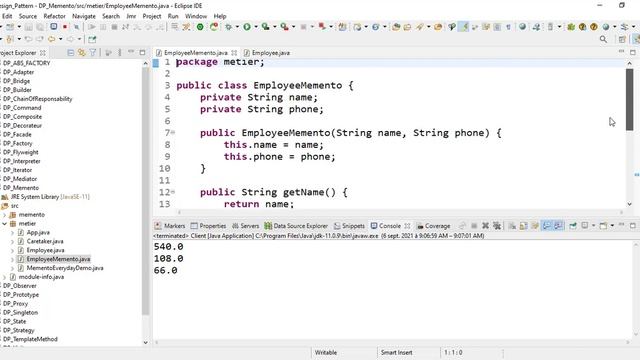The height and width of the screenshot is (360, 640).
Task: Close the EmployeeMemento.java editor tab
Action: pos(234,53)
